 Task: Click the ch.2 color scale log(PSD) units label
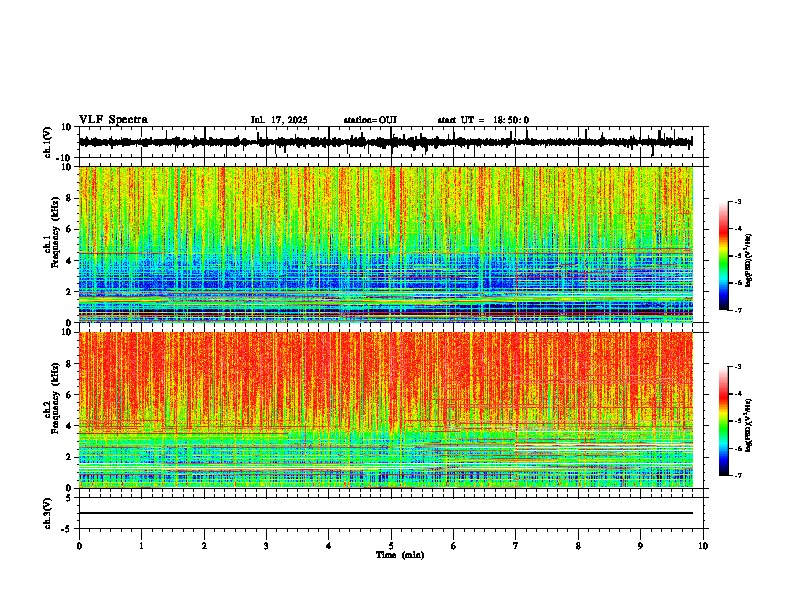[x=749, y=425]
